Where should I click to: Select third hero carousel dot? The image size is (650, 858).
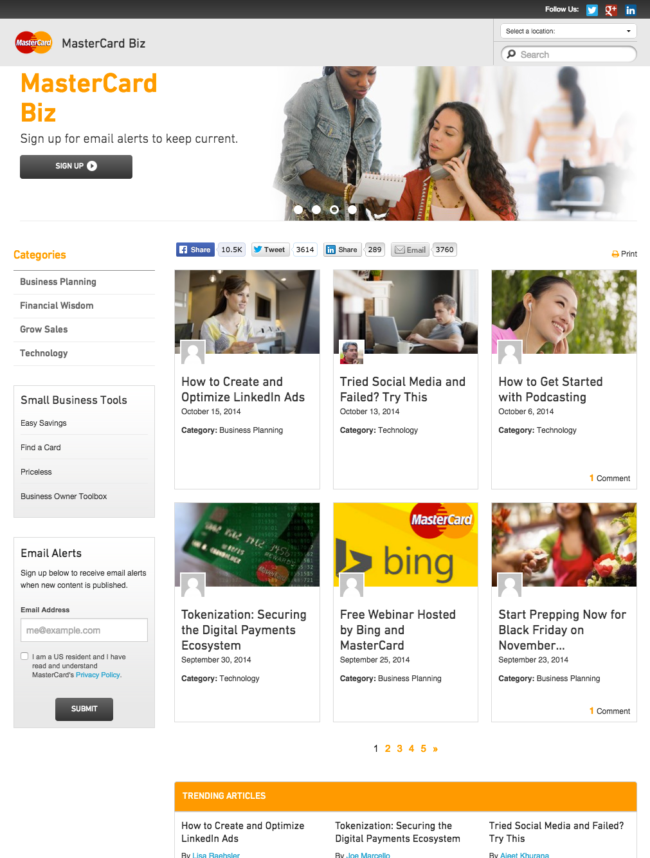(334, 210)
